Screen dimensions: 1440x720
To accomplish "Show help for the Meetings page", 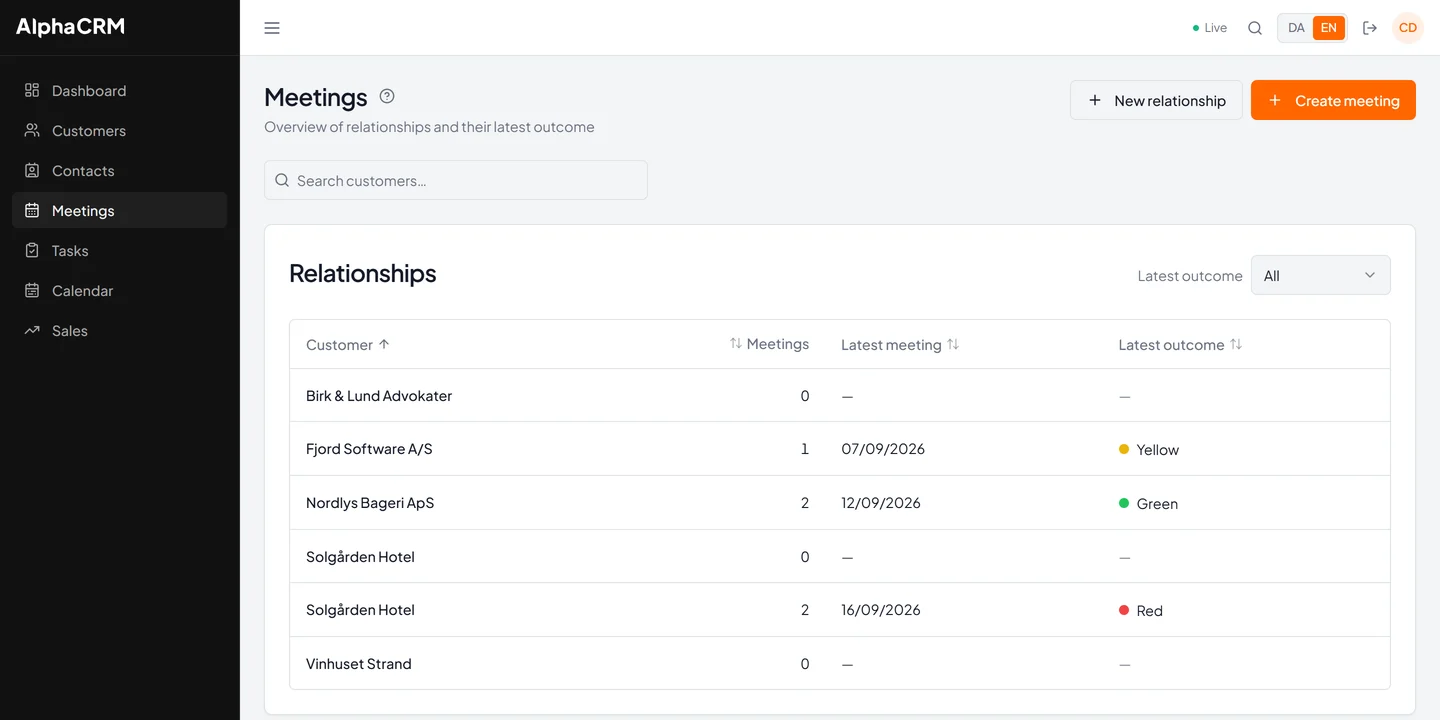I will point(387,96).
